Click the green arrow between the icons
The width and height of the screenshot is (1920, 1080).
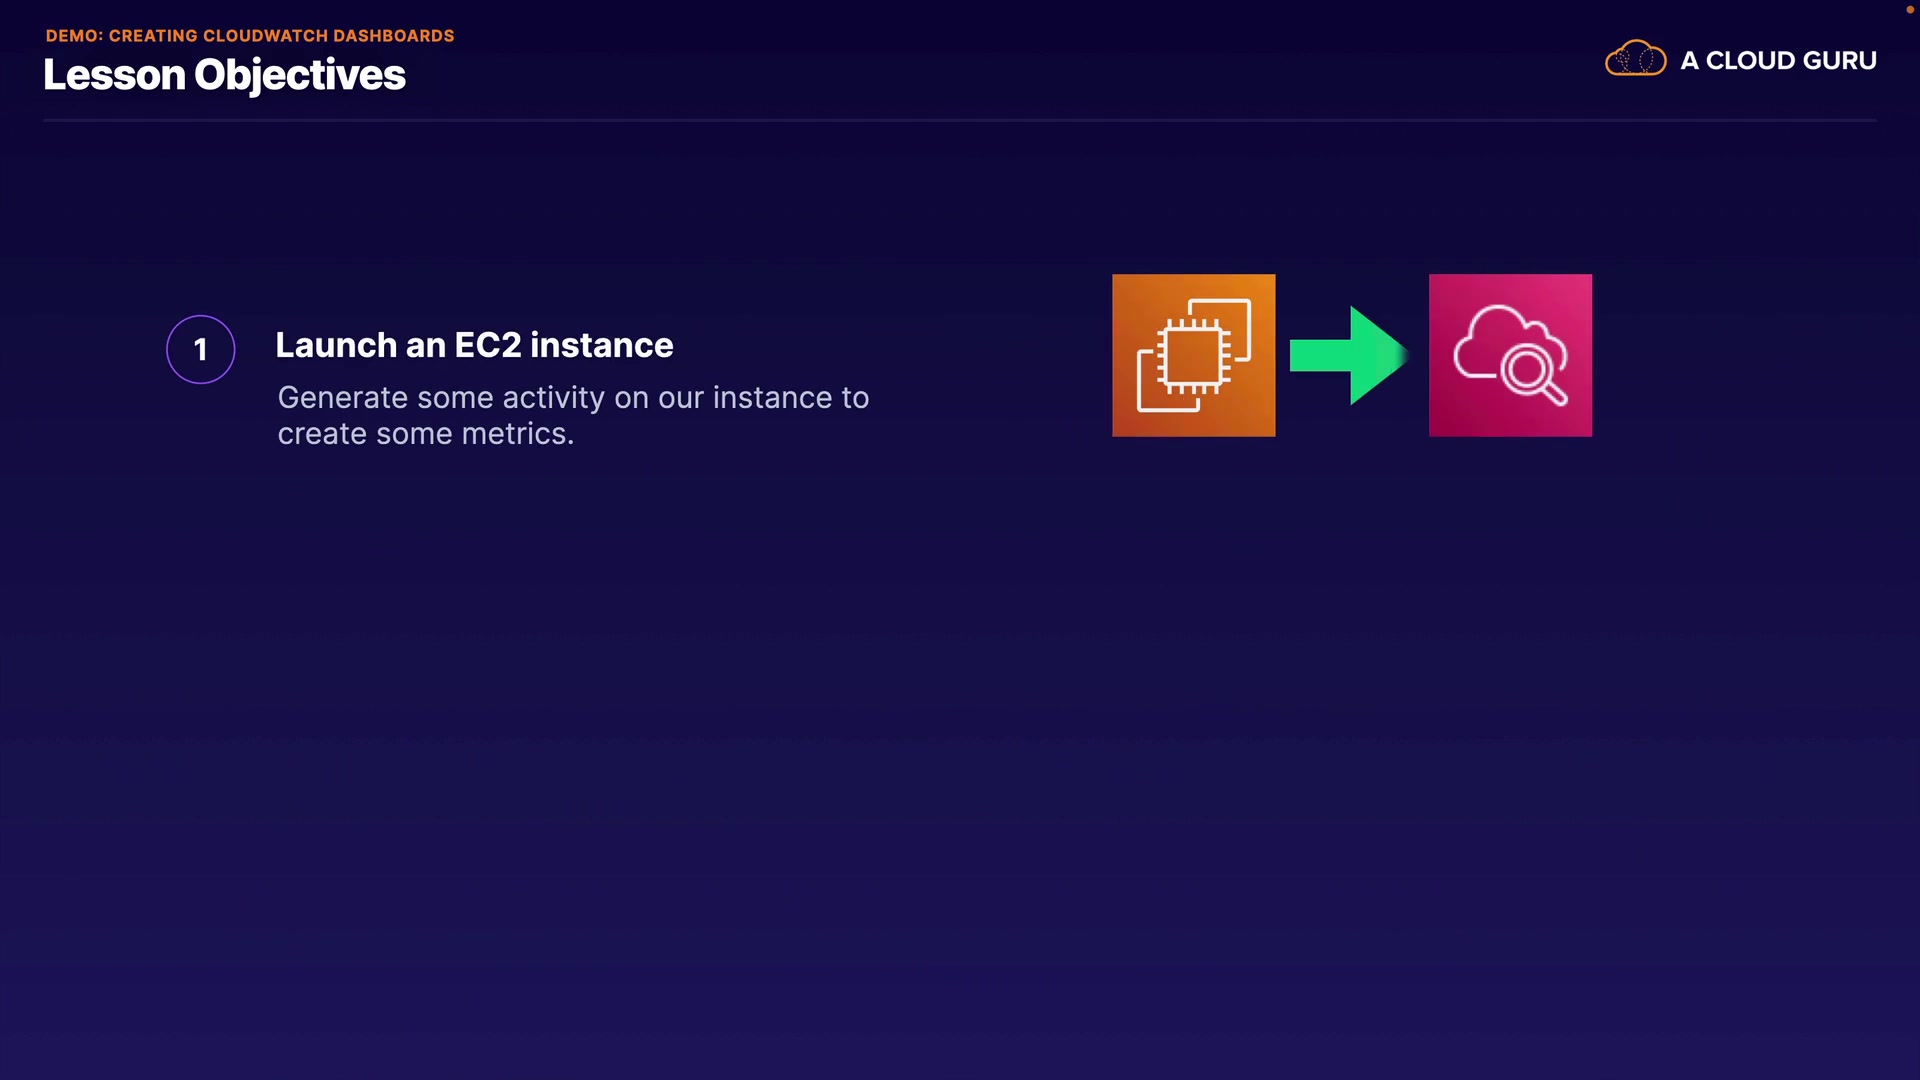coord(1348,355)
